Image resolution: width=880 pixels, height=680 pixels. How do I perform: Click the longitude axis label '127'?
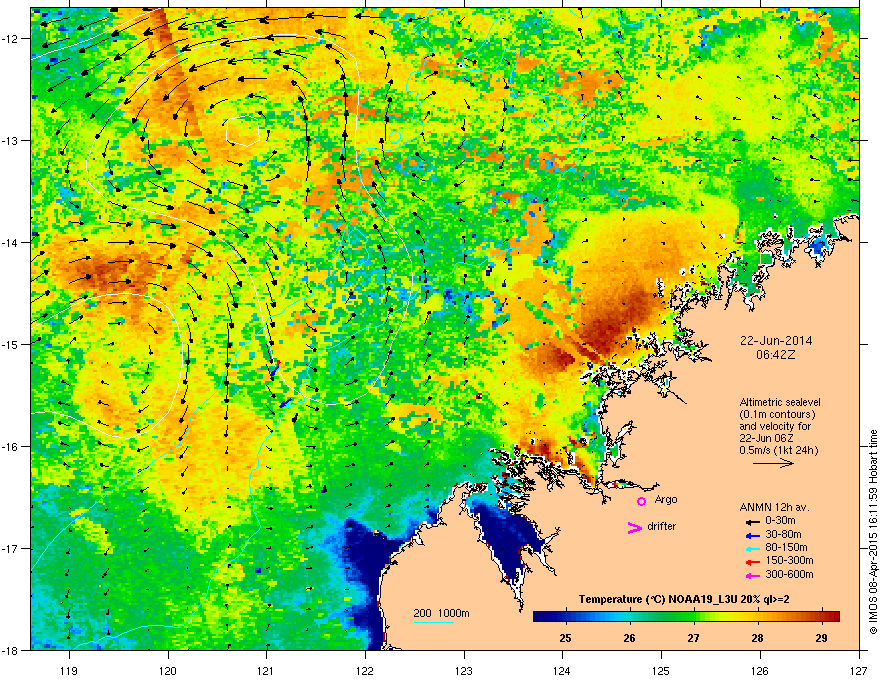point(859,670)
